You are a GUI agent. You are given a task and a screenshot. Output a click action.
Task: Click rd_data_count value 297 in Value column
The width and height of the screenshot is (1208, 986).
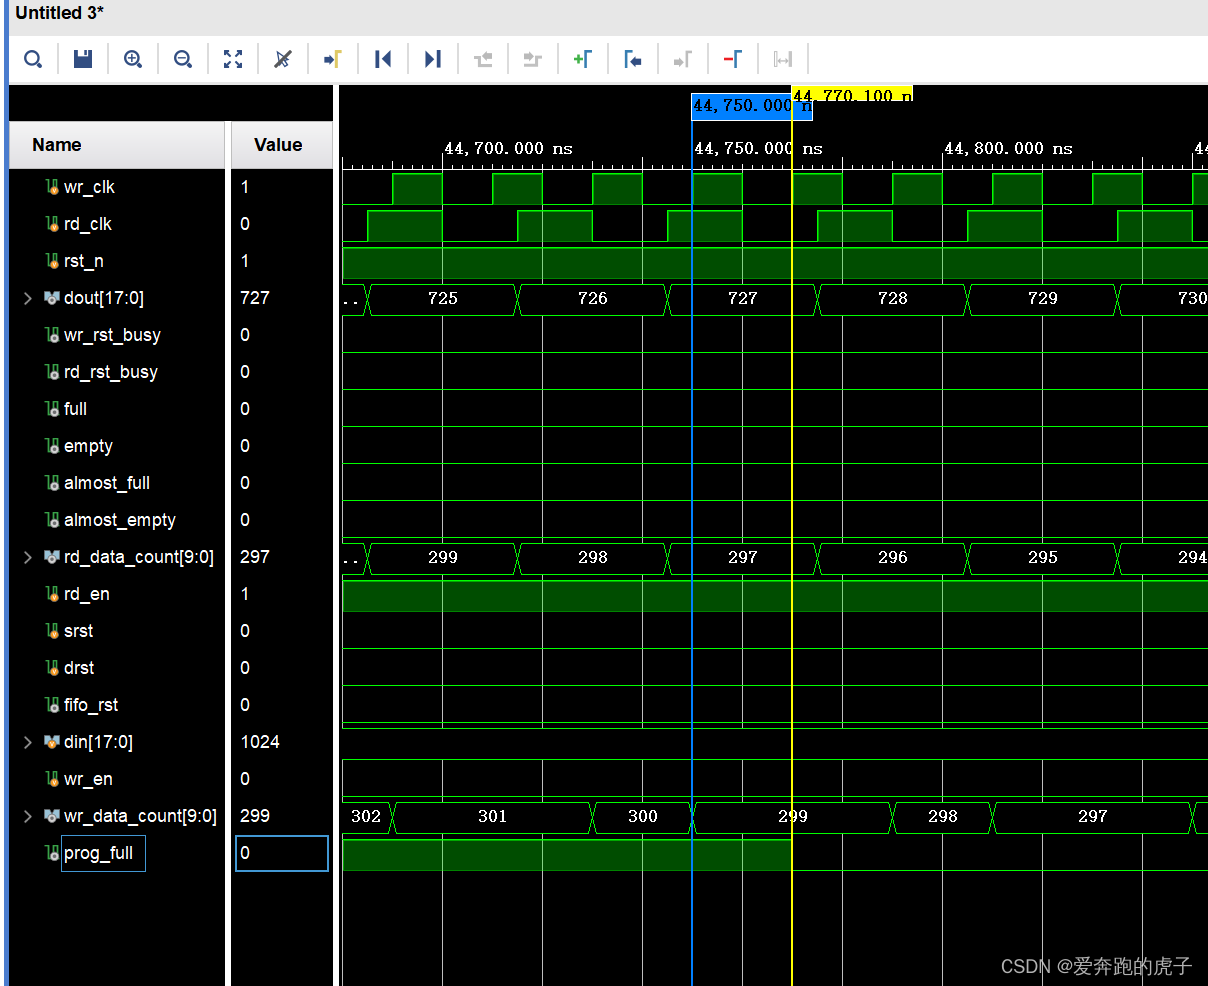[x=255, y=557]
